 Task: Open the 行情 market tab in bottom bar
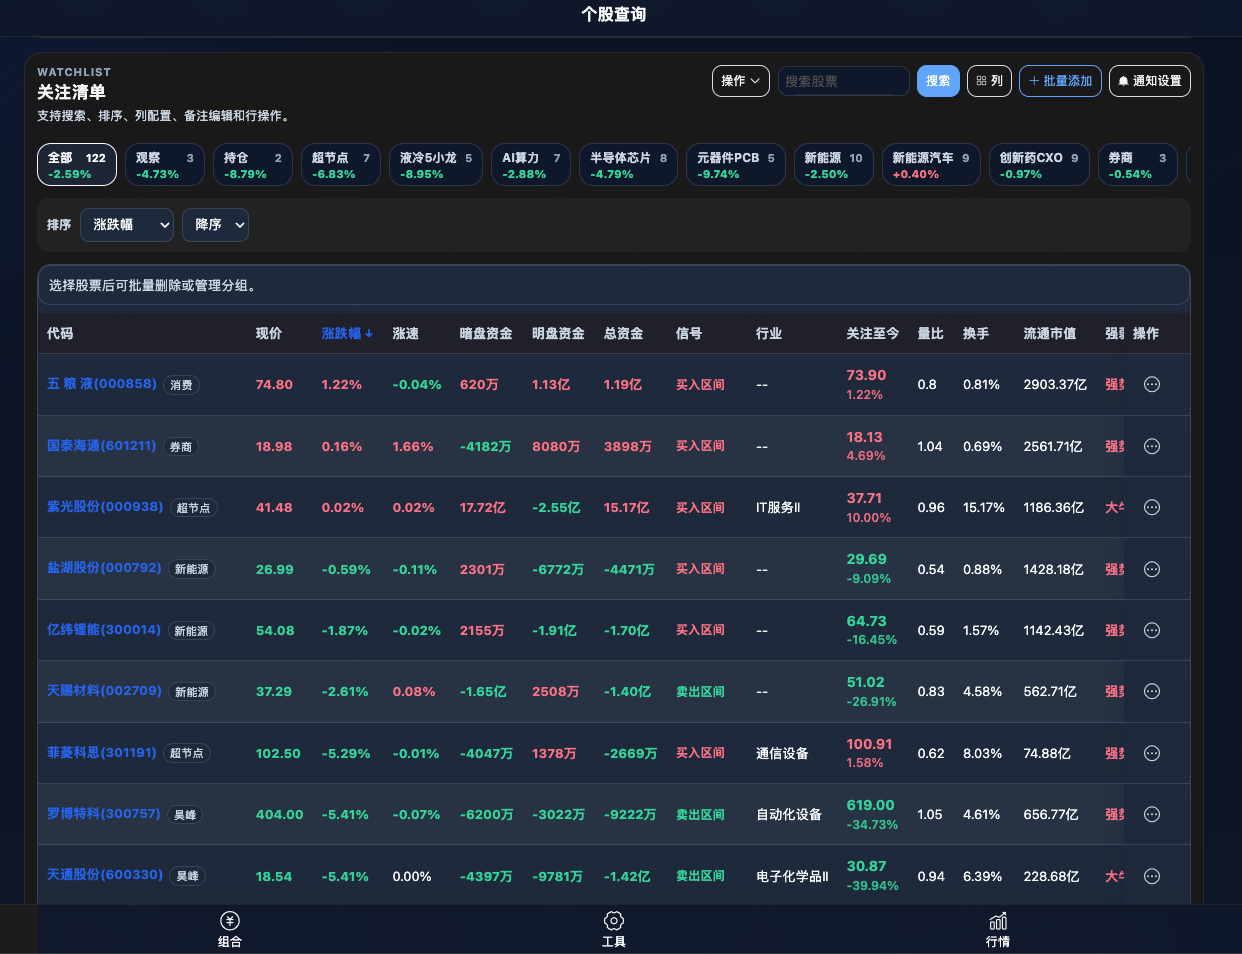[x=998, y=929]
